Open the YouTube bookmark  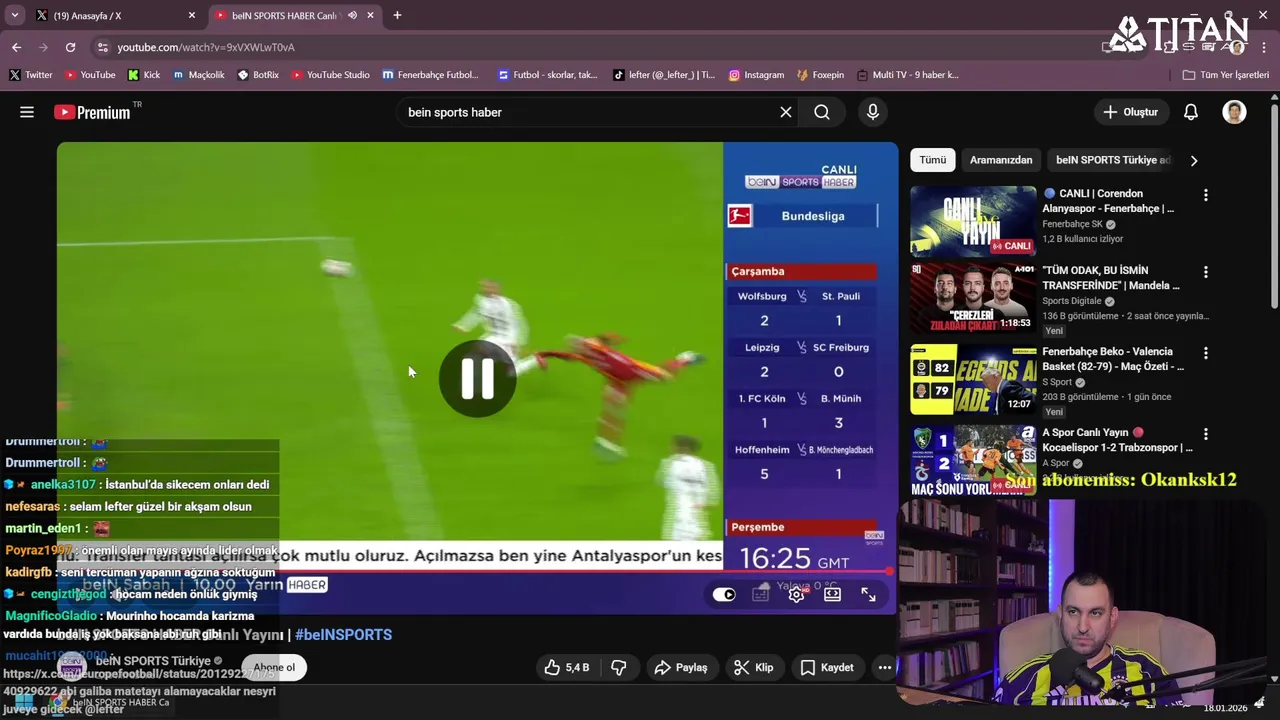[90, 75]
